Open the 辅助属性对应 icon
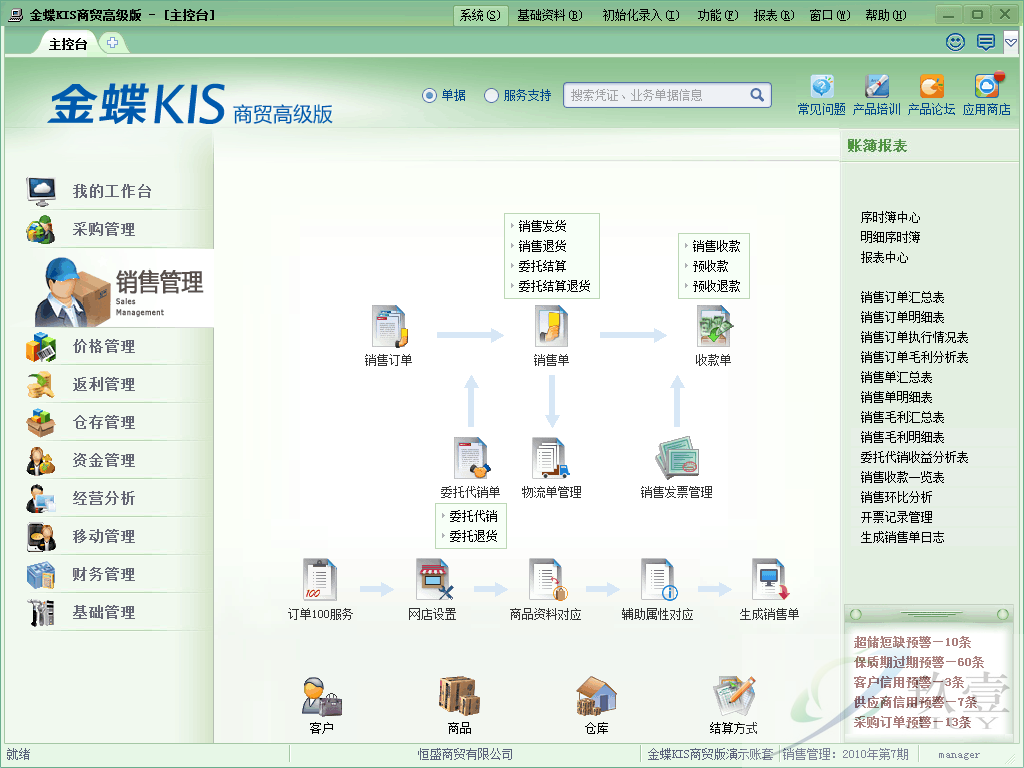Image resolution: width=1024 pixels, height=768 pixels. coord(658,579)
